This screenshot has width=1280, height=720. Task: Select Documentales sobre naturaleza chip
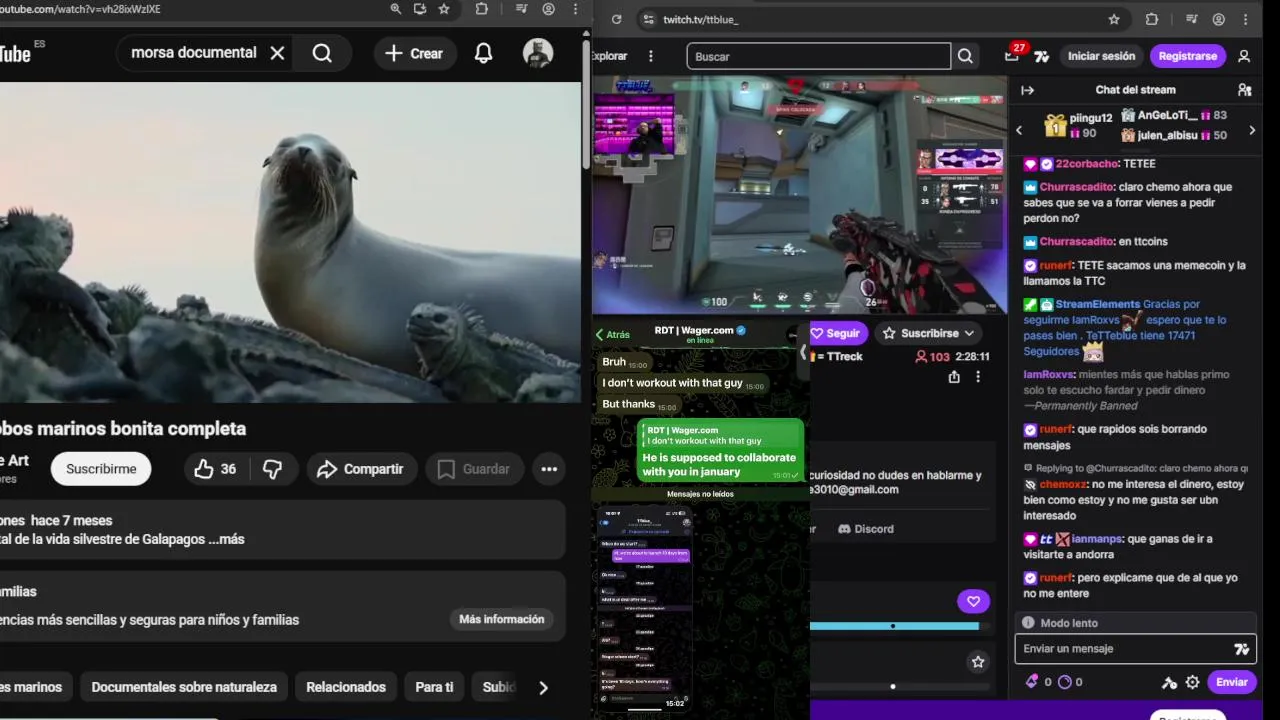tap(184, 687)
